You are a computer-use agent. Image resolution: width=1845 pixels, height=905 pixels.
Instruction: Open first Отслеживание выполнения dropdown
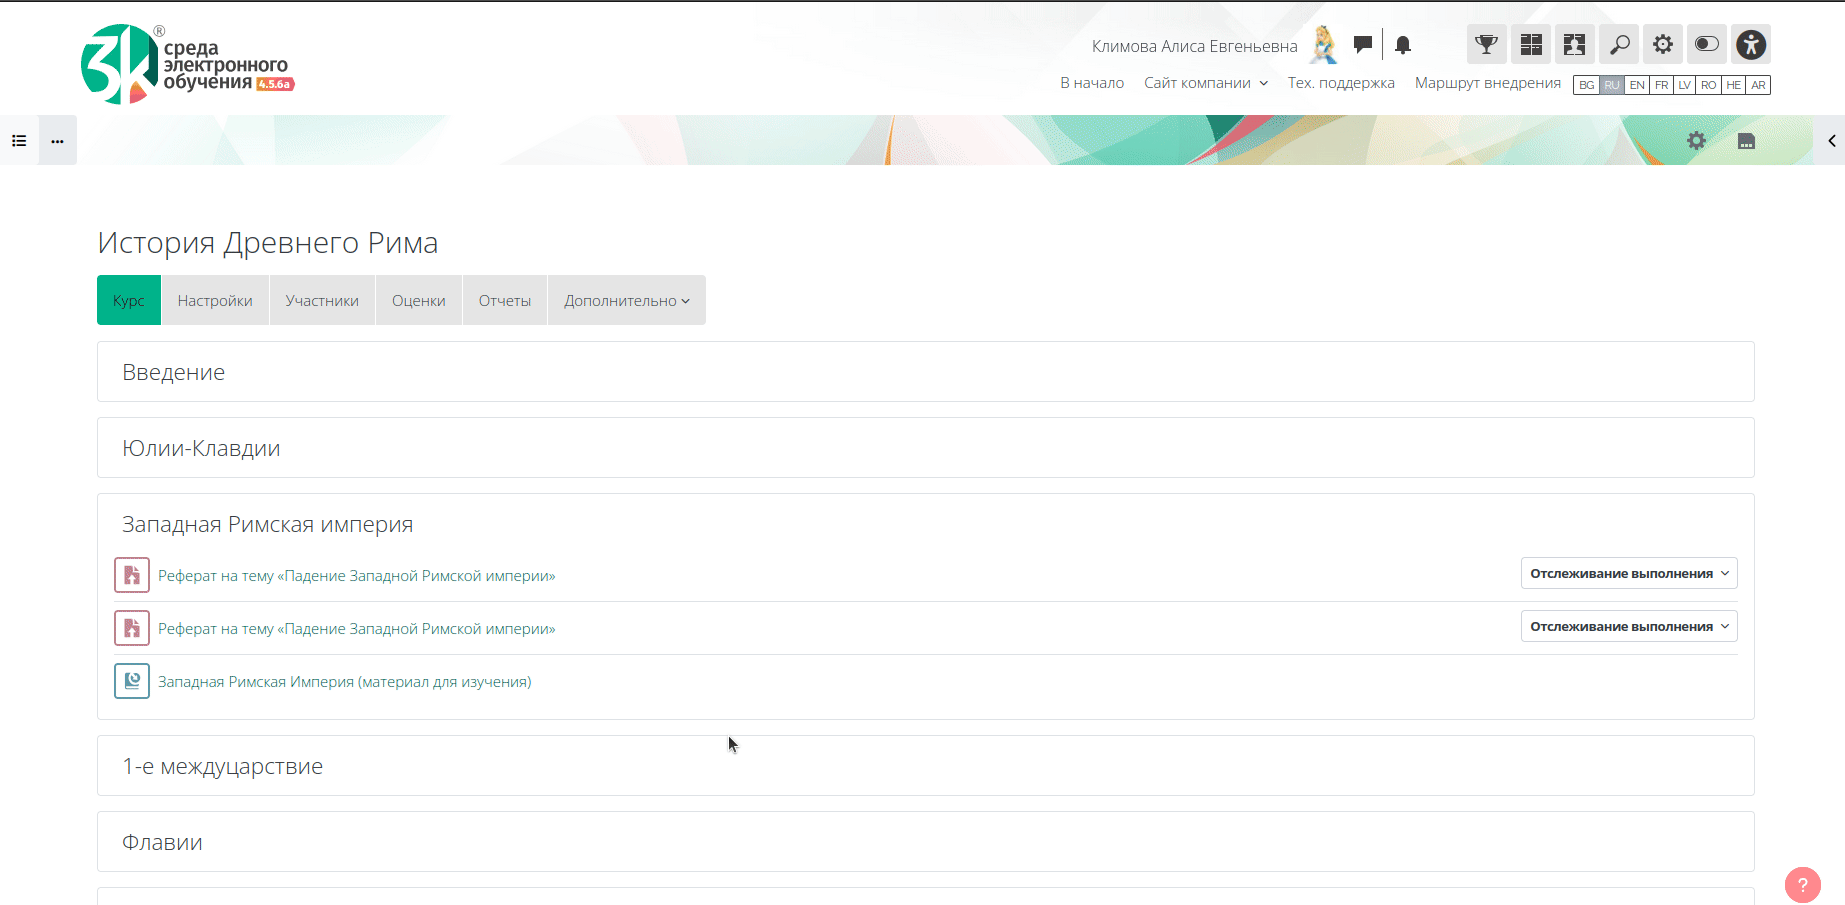[x=1628, y=574]
